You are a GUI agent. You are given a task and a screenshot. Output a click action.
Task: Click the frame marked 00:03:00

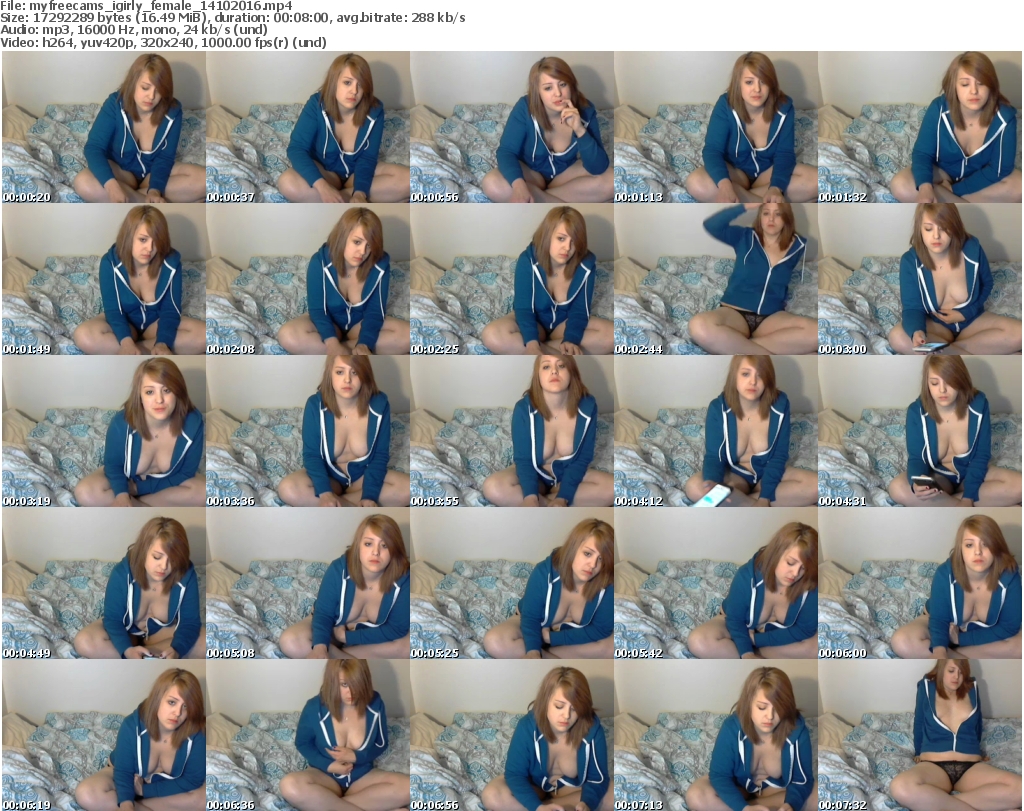(920, 279)
